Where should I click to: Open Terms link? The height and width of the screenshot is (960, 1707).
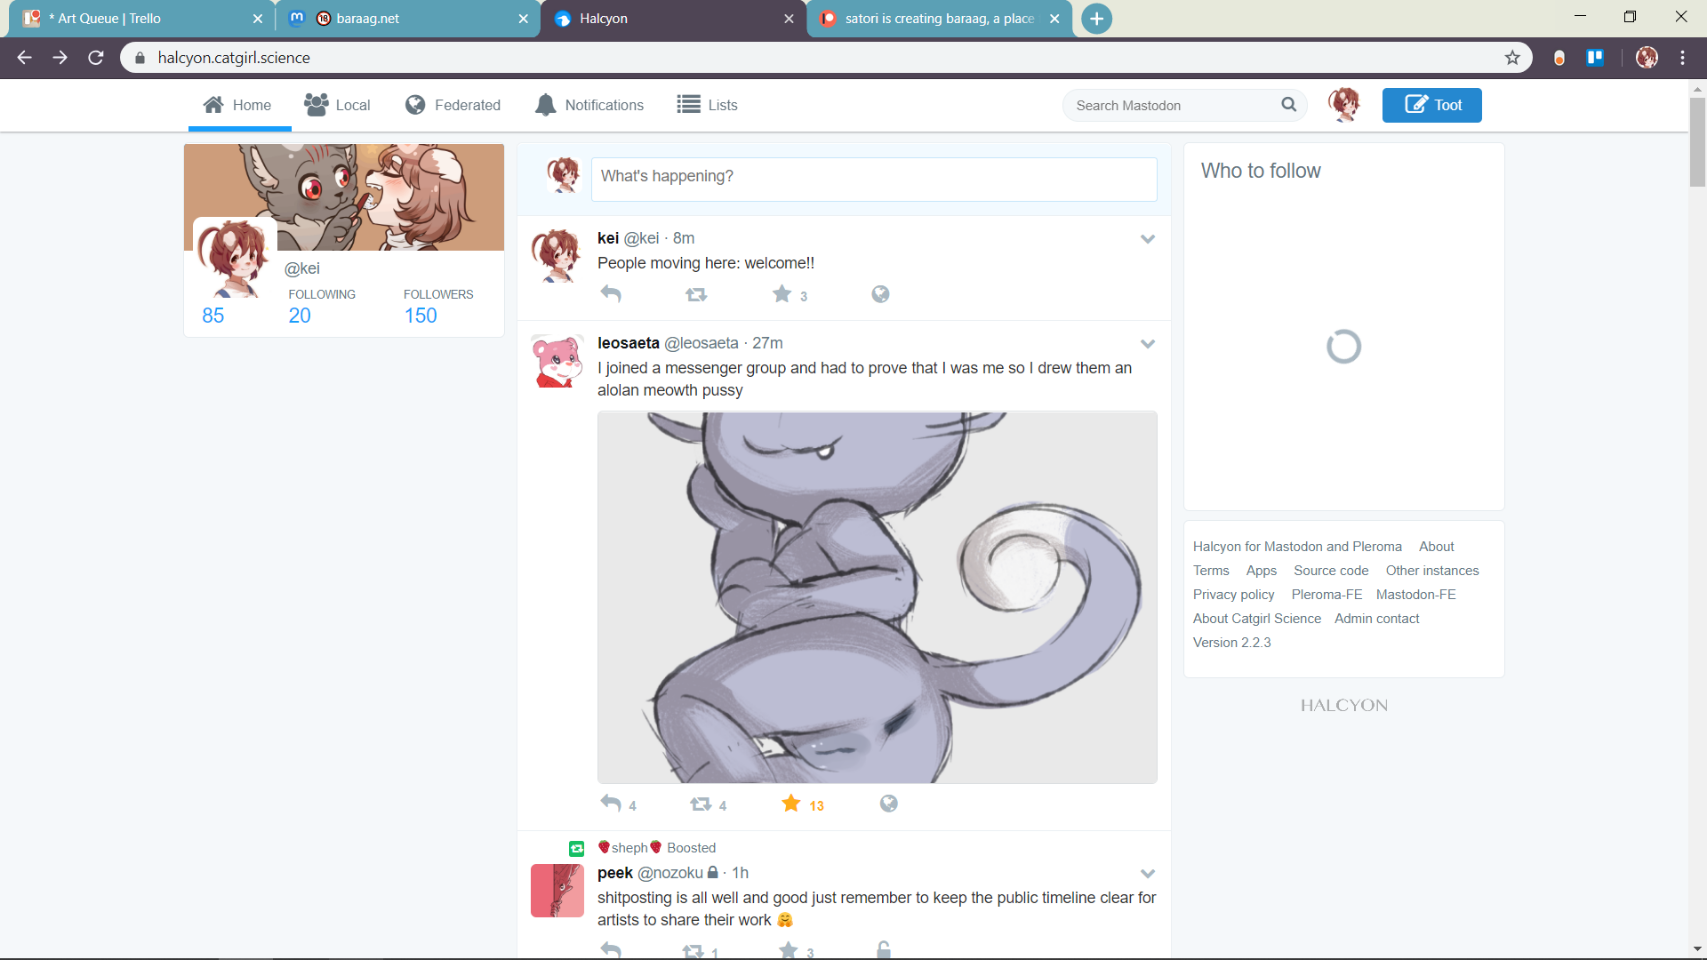pos(1211,570)
